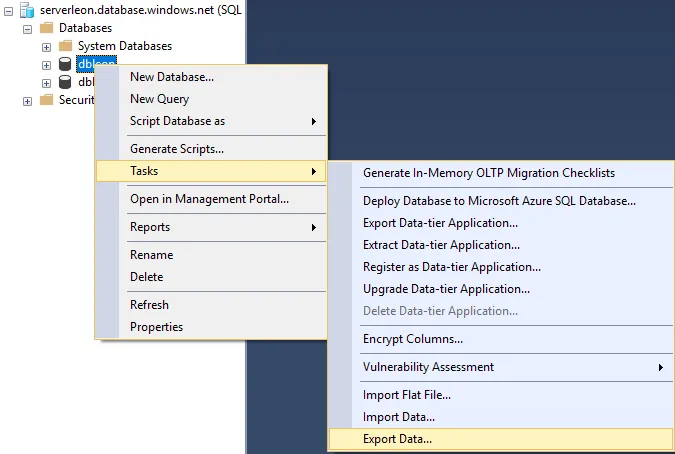Select Properties from the context menu
Image resolution: width=675 pixels, height=454 pixels.
click(156, 327)
